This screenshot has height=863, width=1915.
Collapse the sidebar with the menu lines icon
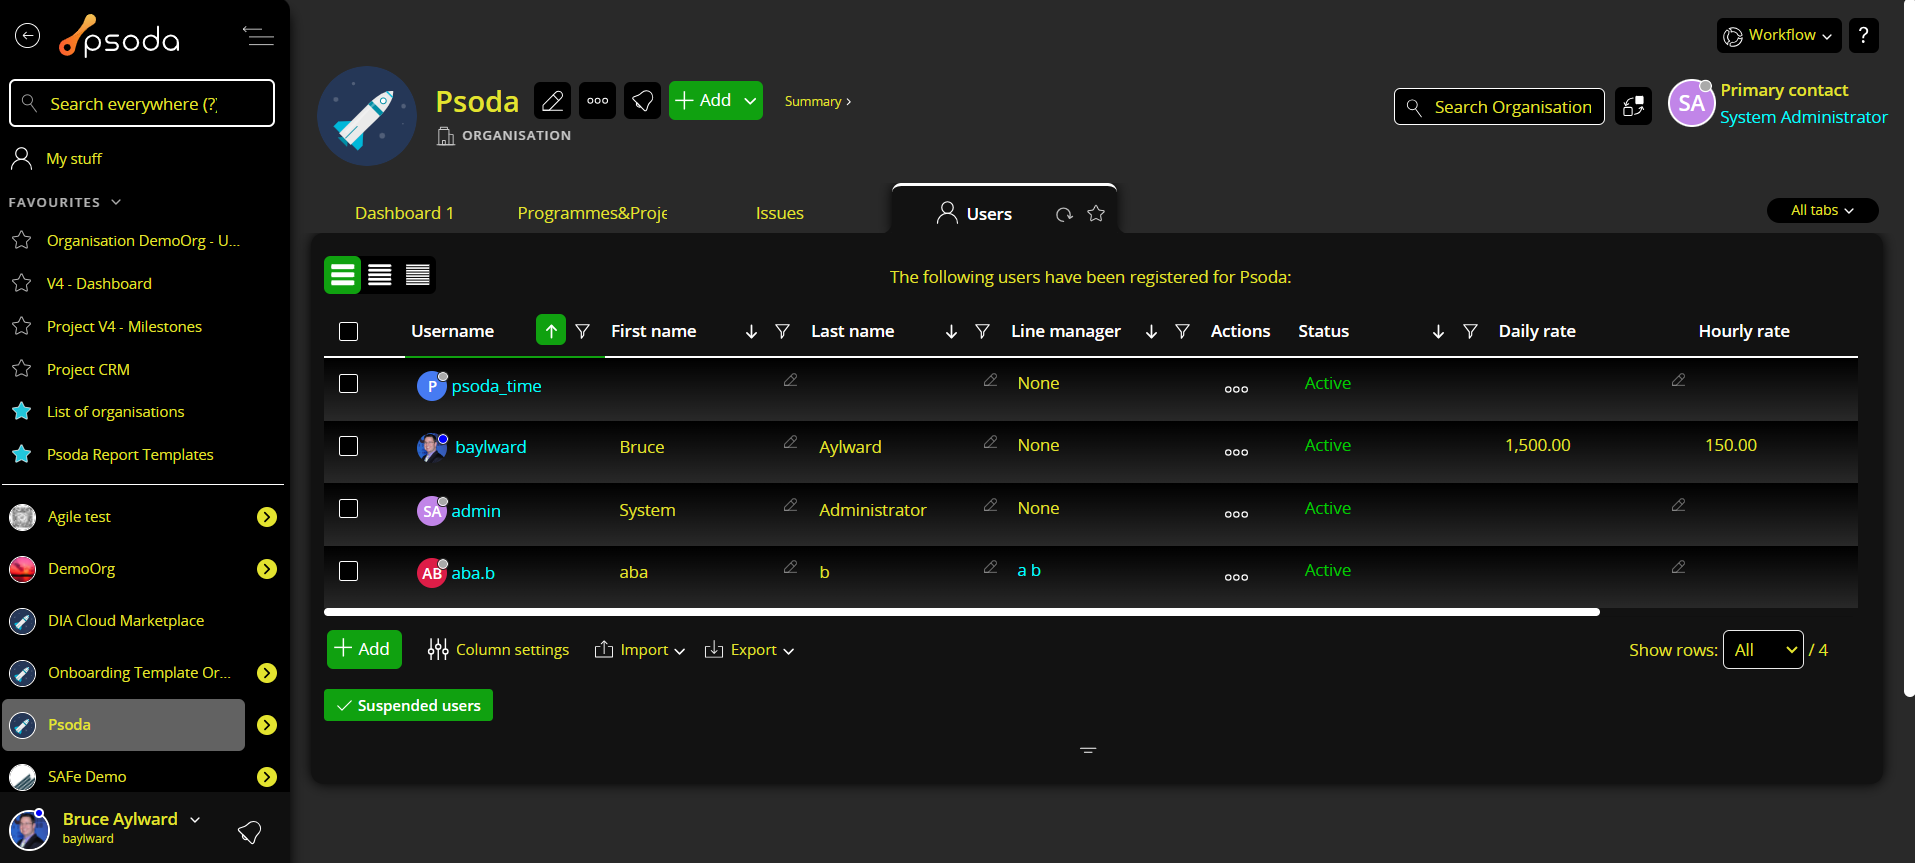coord(258,36)
